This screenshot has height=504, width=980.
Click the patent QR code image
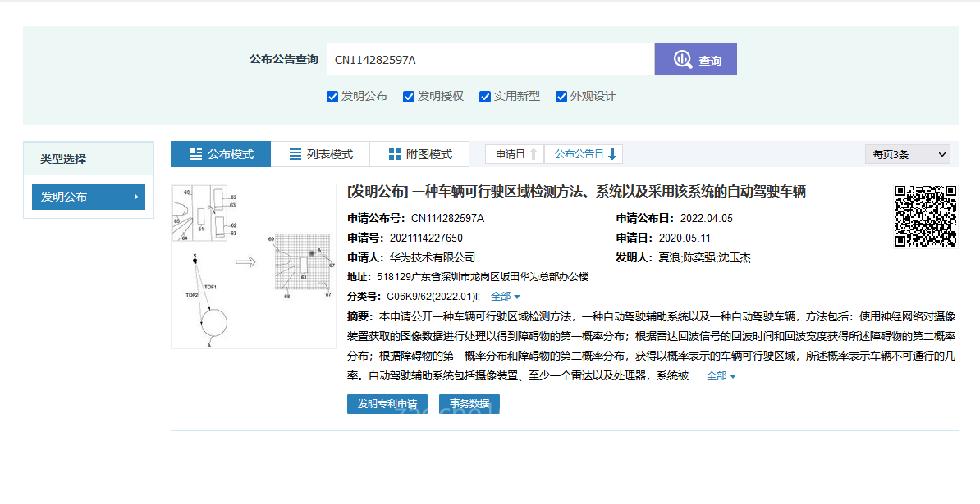click(x=924, y=215)
